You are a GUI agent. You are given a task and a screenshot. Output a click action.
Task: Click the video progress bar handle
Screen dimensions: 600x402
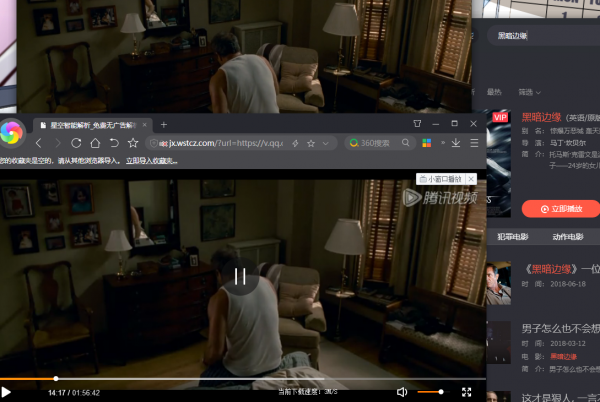pyautogui.click(x=56, y=379)
